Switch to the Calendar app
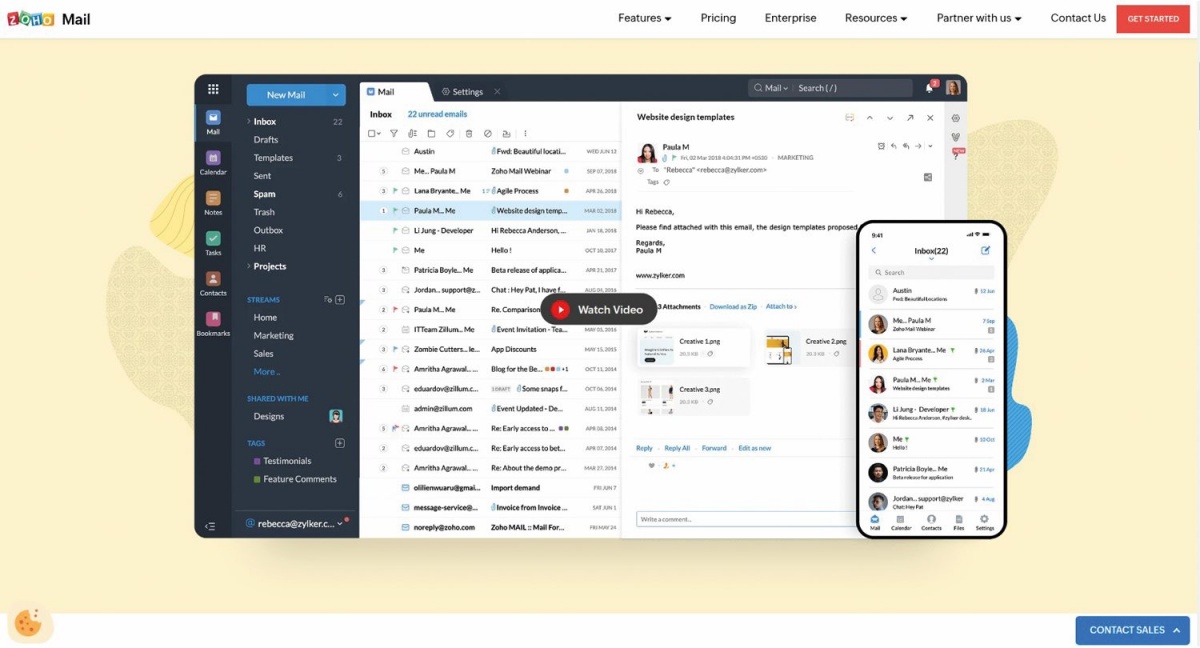 coord(213,162)
